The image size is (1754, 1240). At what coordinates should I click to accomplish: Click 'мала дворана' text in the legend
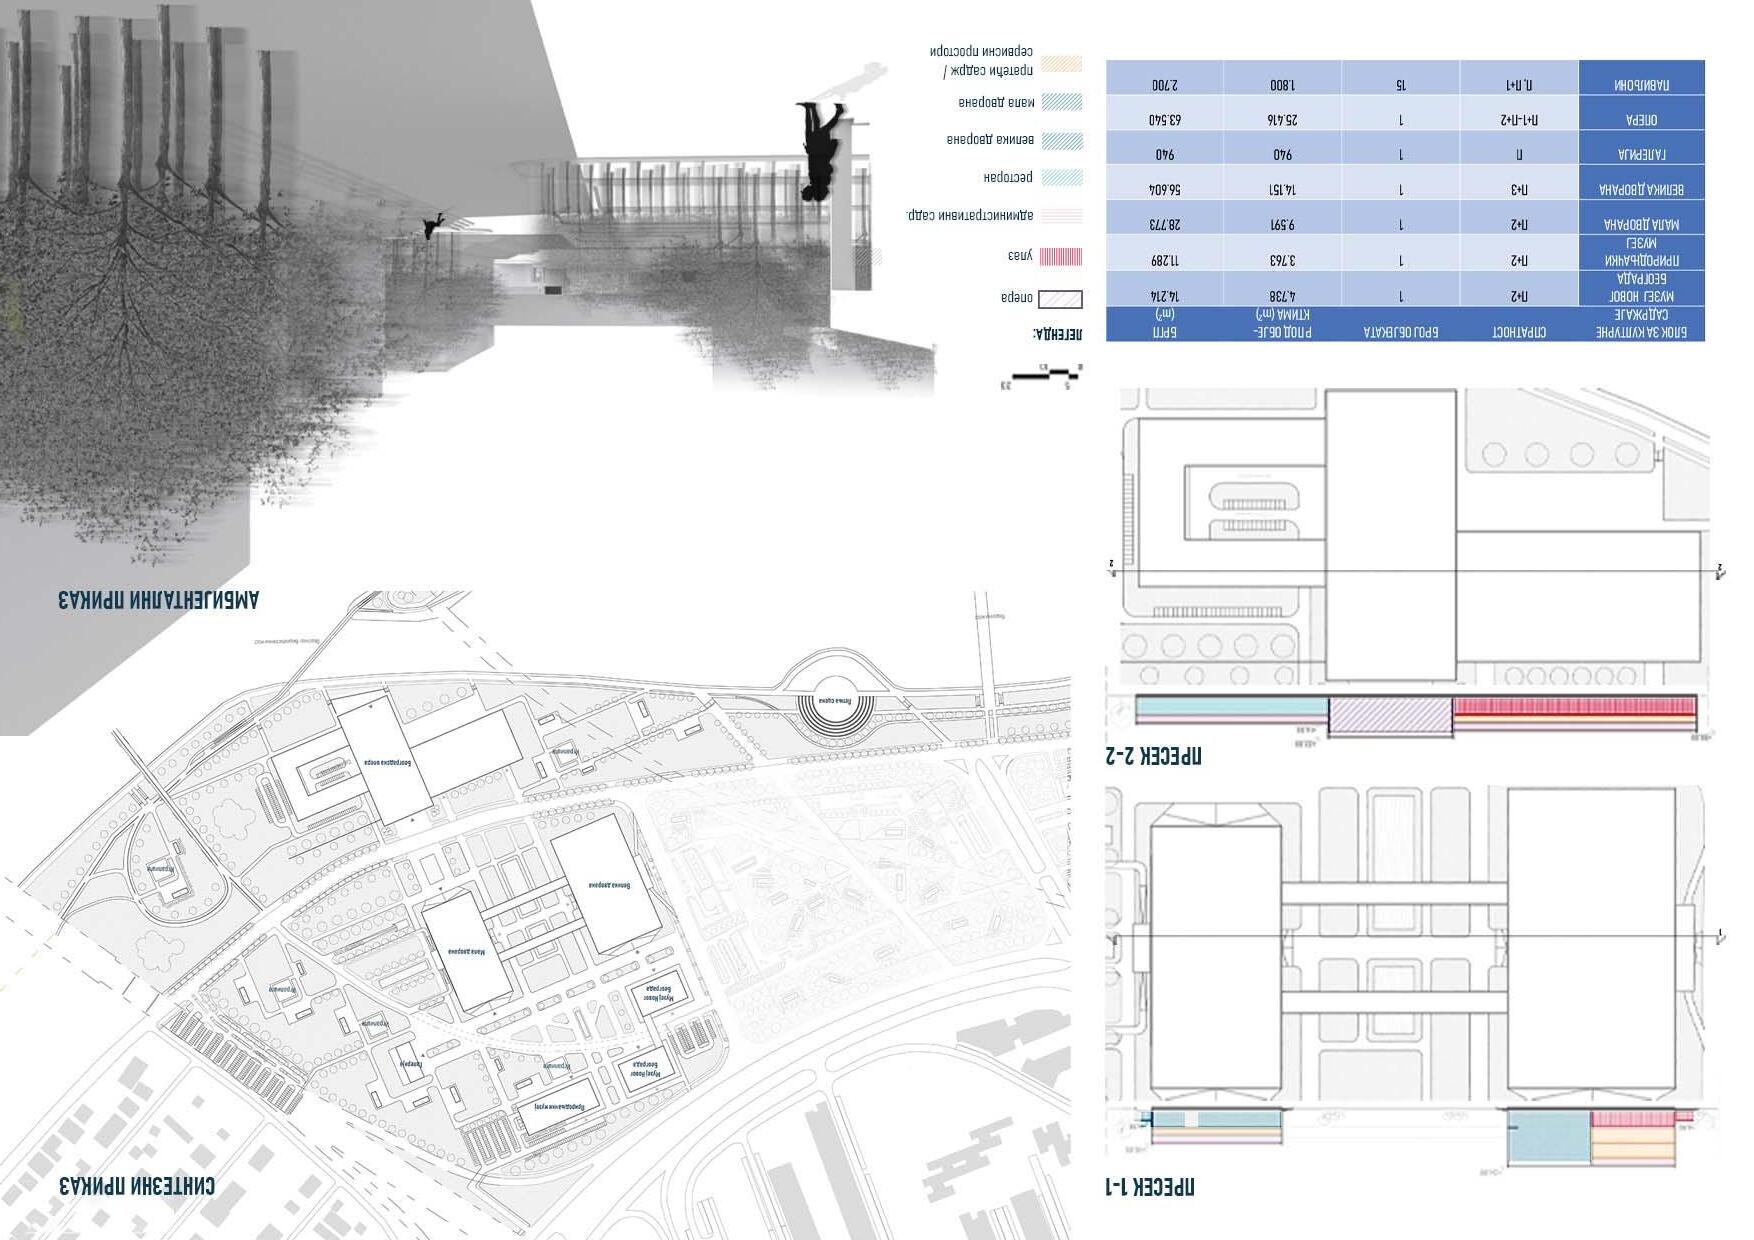click(x=996, y=101)
